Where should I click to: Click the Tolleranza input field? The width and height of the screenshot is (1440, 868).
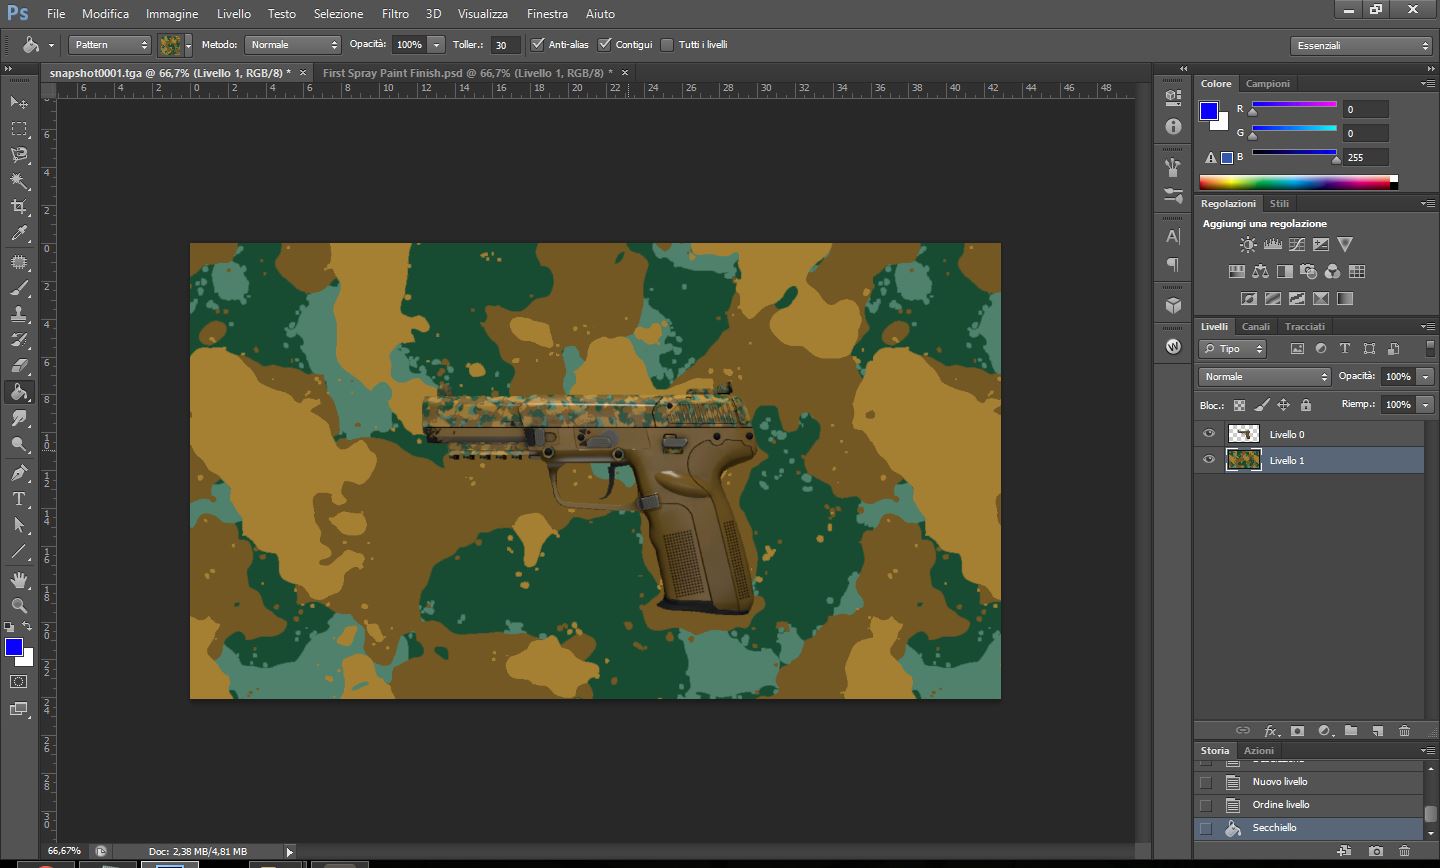point(504,45)
